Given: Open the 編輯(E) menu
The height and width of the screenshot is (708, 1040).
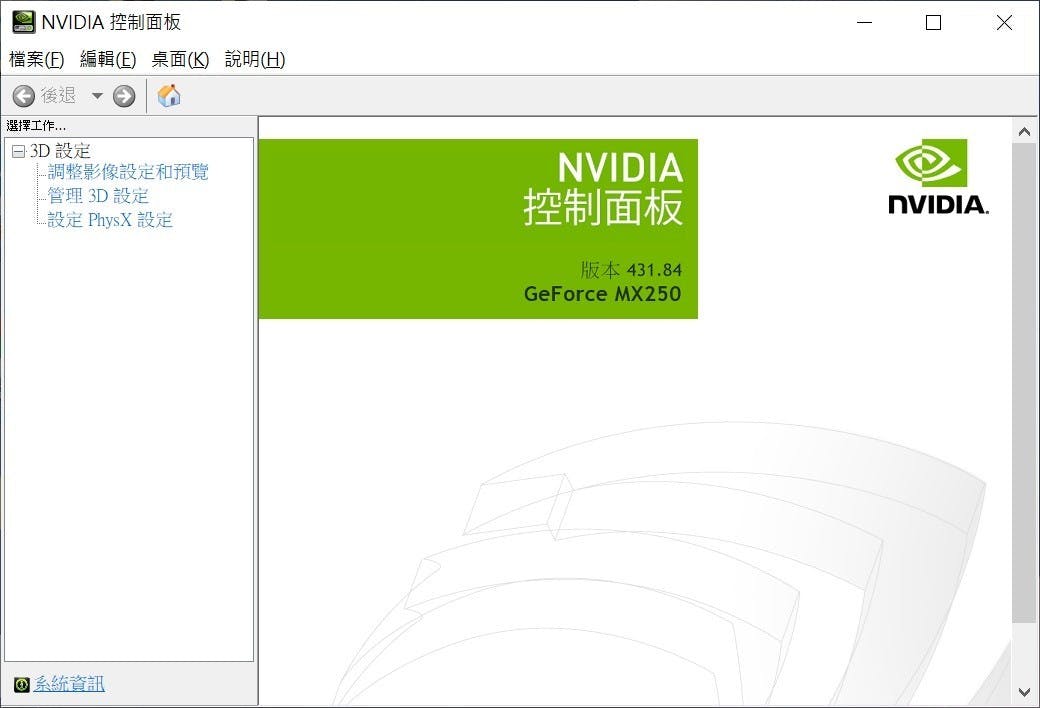Looking at the screenshot, I should 107,59.
